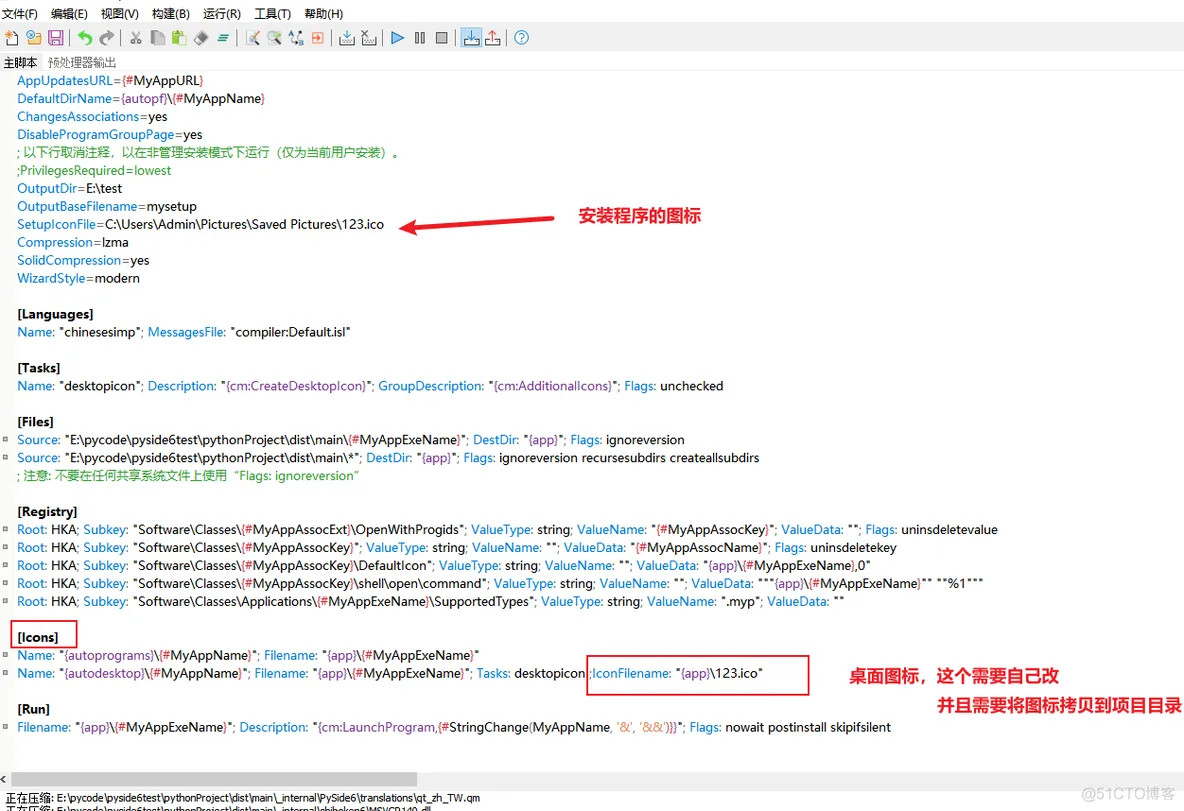Click the Save script icon

pyautogui.click(x=56, y=38)
